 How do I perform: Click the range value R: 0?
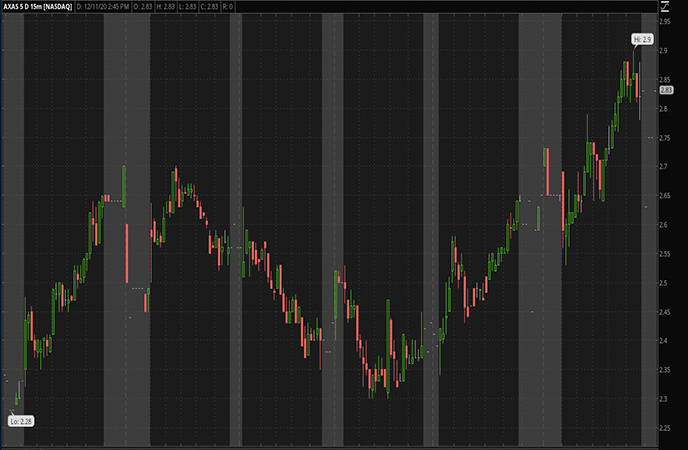(227, 7)
